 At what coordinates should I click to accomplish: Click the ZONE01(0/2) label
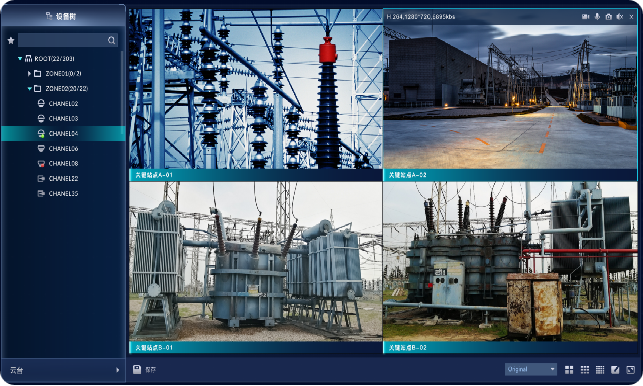point(63,73)
